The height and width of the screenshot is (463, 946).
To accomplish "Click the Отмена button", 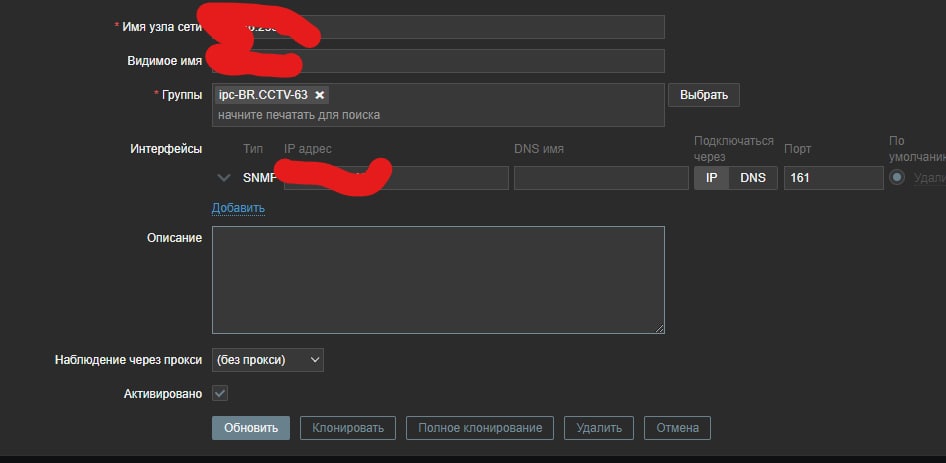I will pyautogui.click(x=678, y=428).
